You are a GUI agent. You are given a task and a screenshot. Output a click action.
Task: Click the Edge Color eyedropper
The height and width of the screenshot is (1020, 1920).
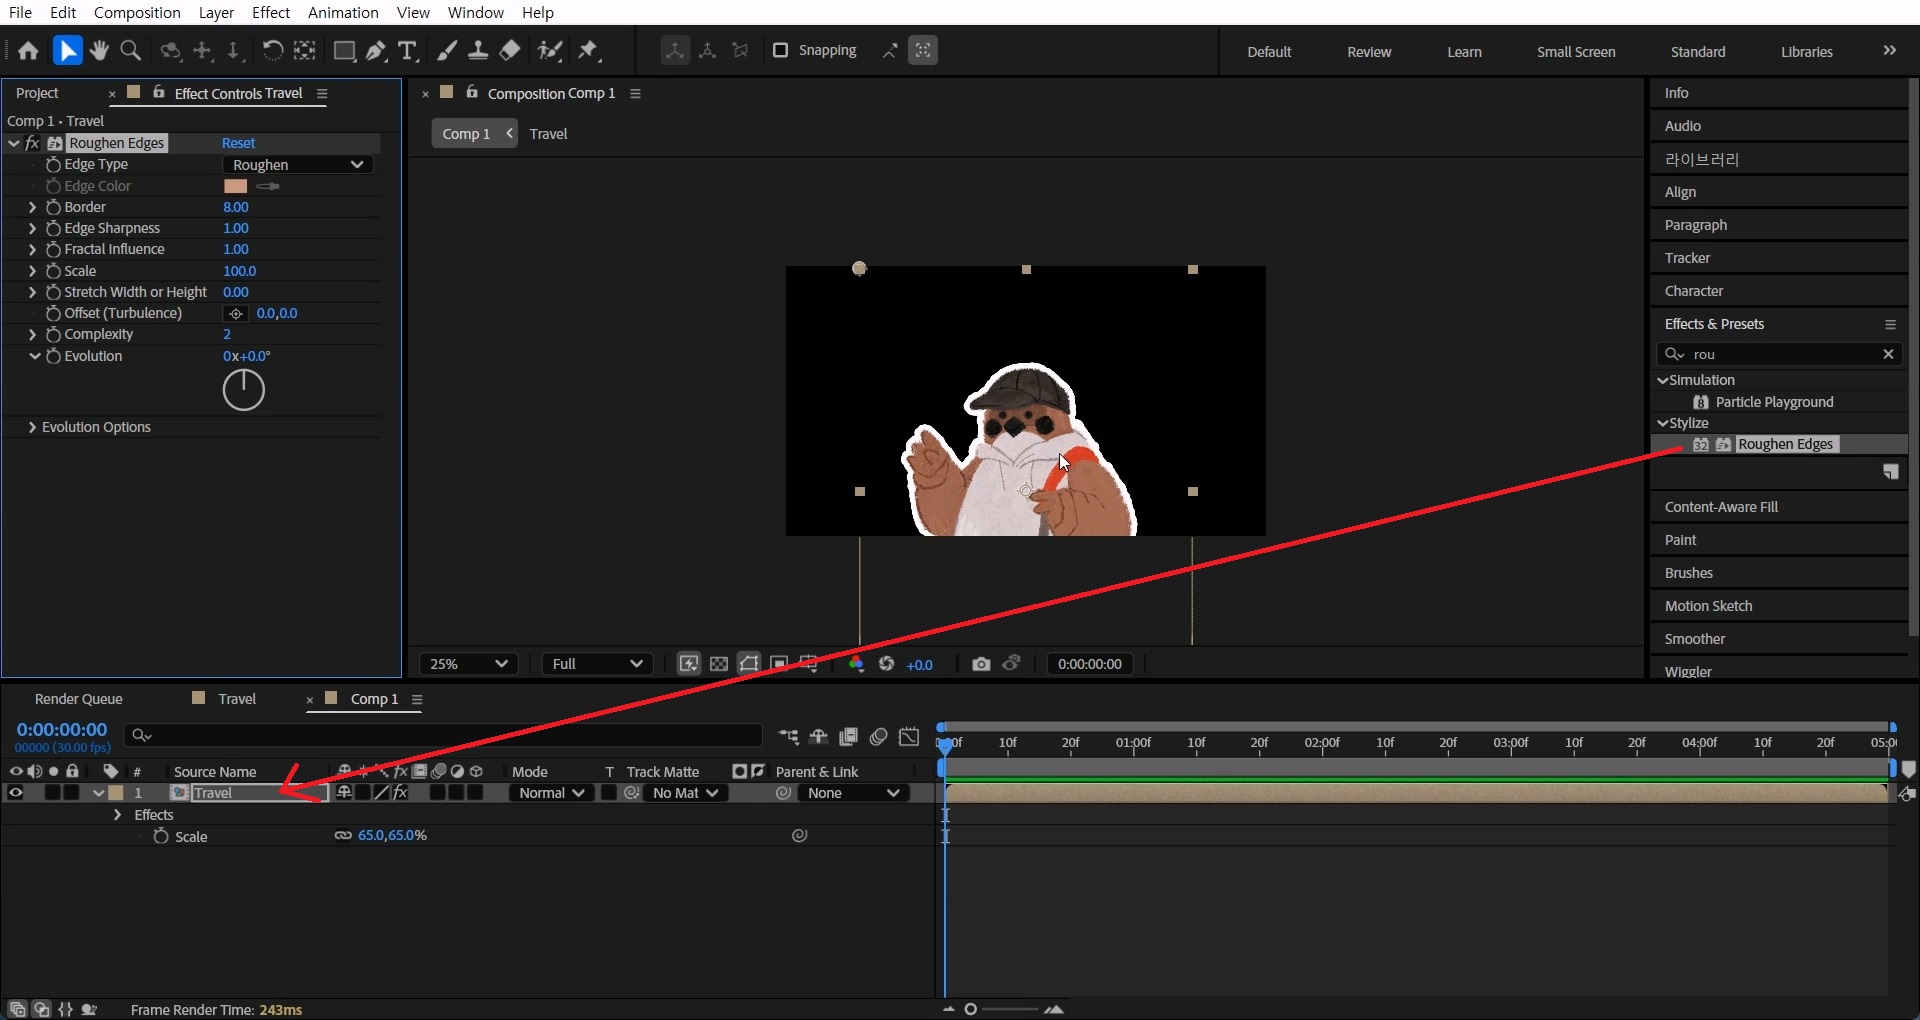pyautogui.click(x=268, y=186)
